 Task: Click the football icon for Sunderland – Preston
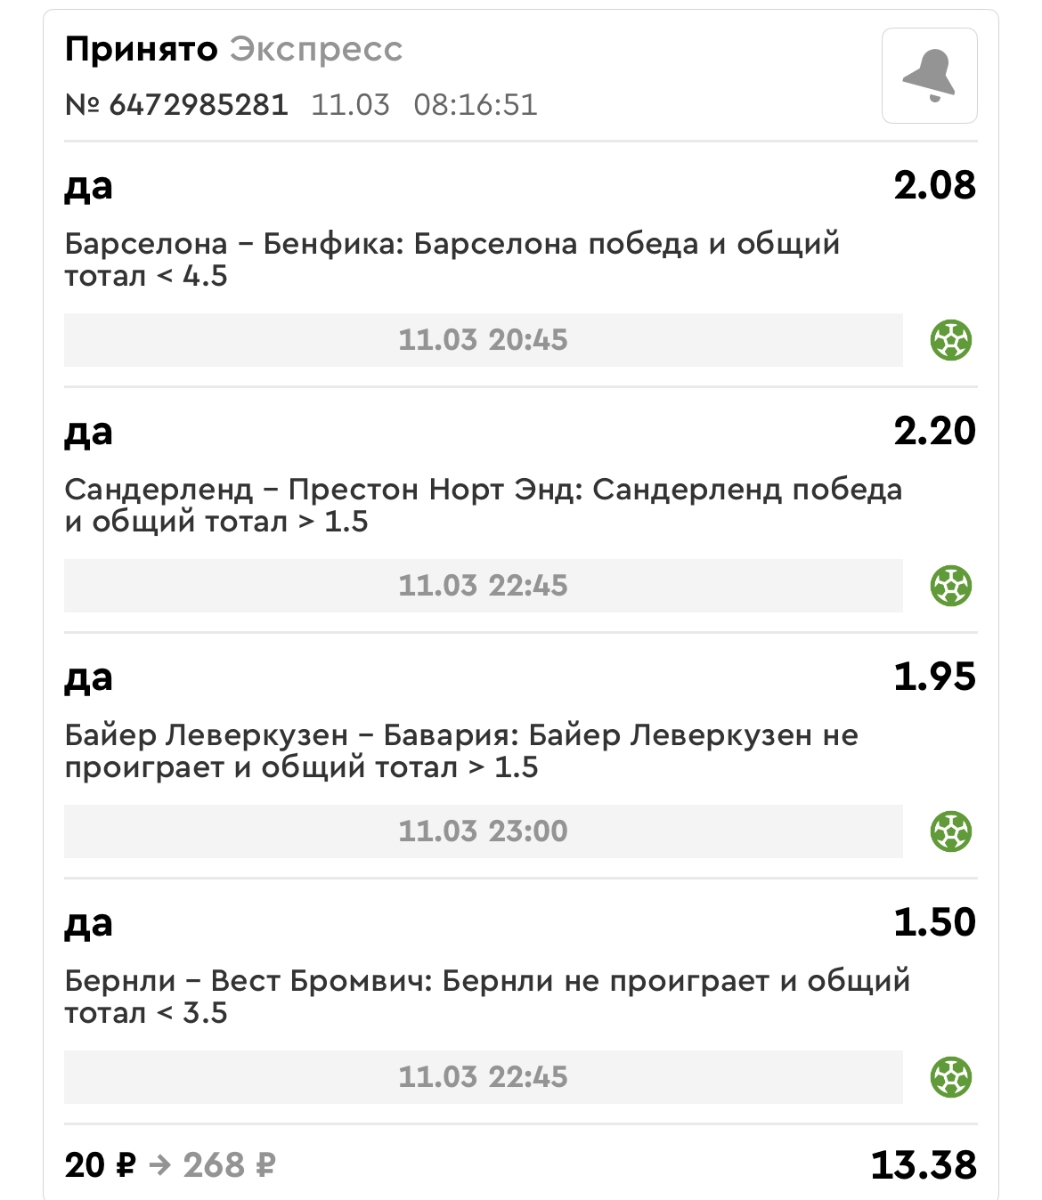951,586
